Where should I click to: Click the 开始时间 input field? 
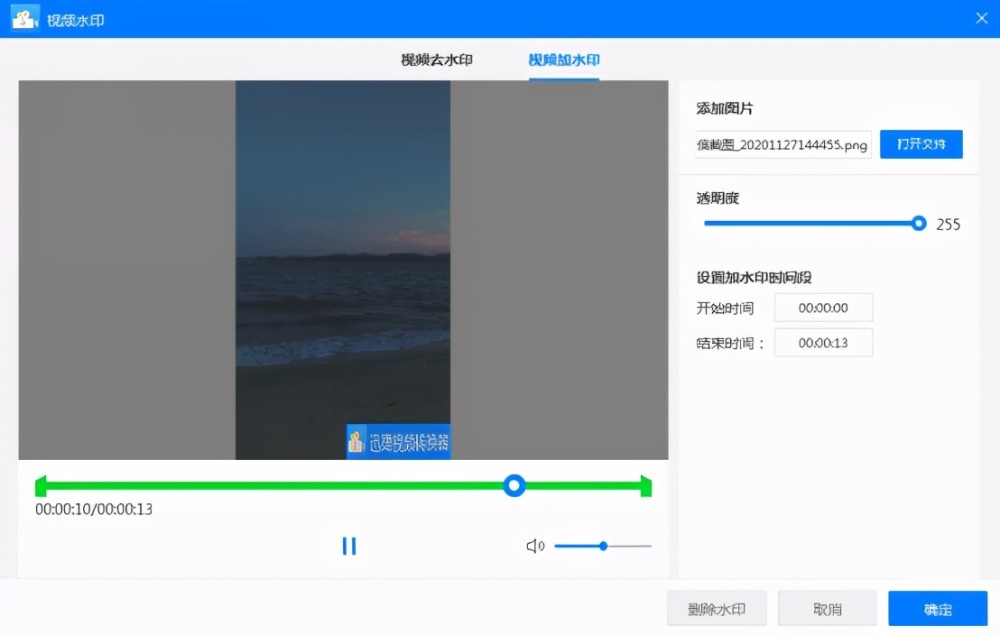pos(823,308)
